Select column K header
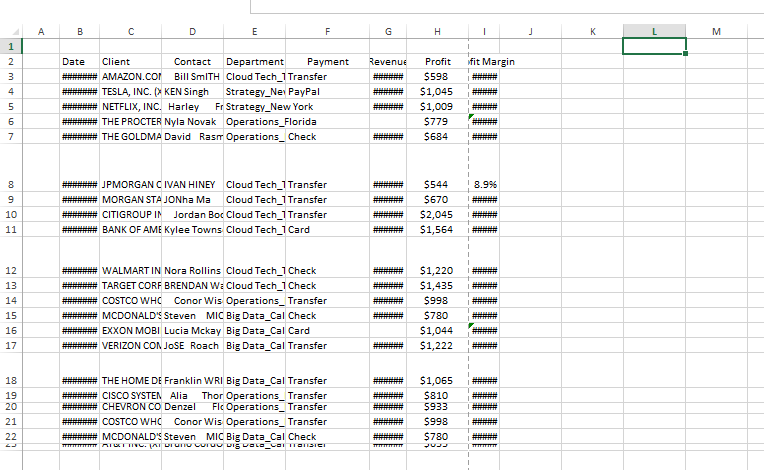 tap(592, 32)
